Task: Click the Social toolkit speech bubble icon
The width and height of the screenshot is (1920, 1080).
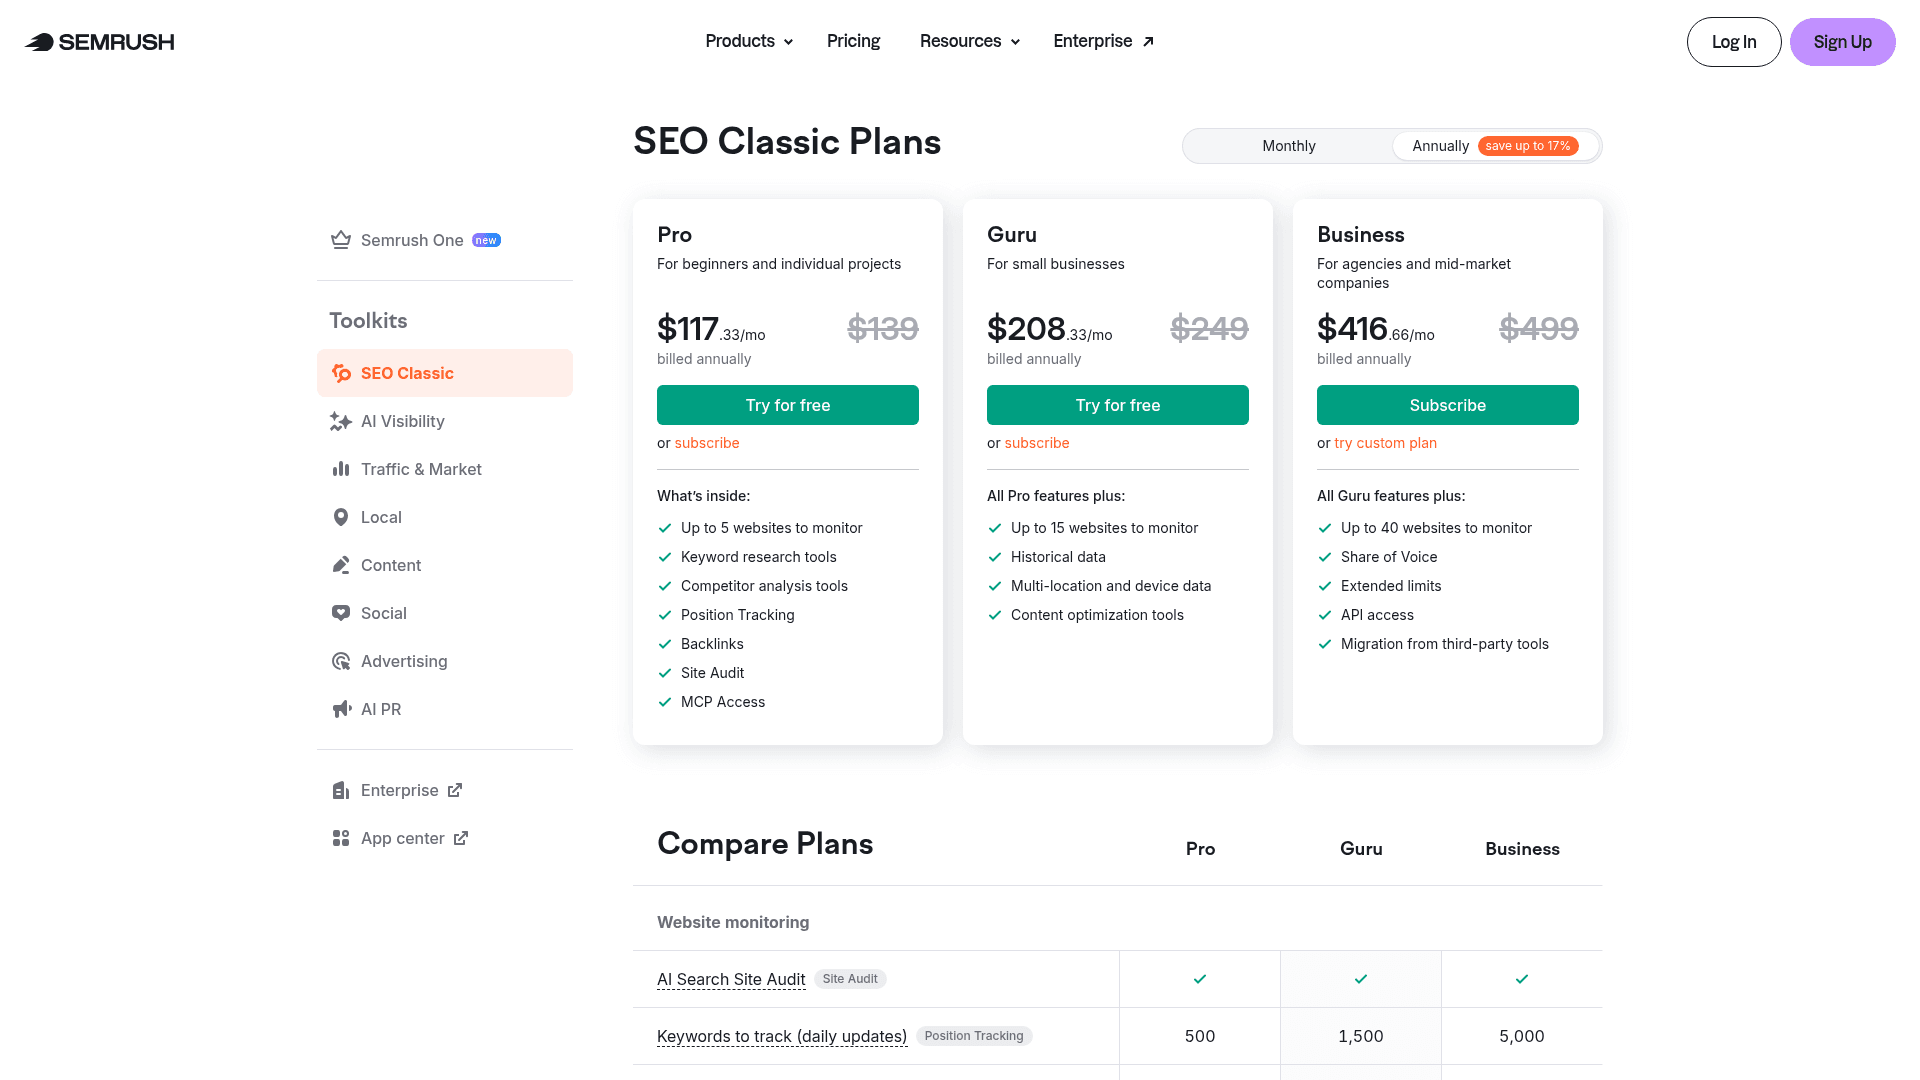Action: [341, 613]
